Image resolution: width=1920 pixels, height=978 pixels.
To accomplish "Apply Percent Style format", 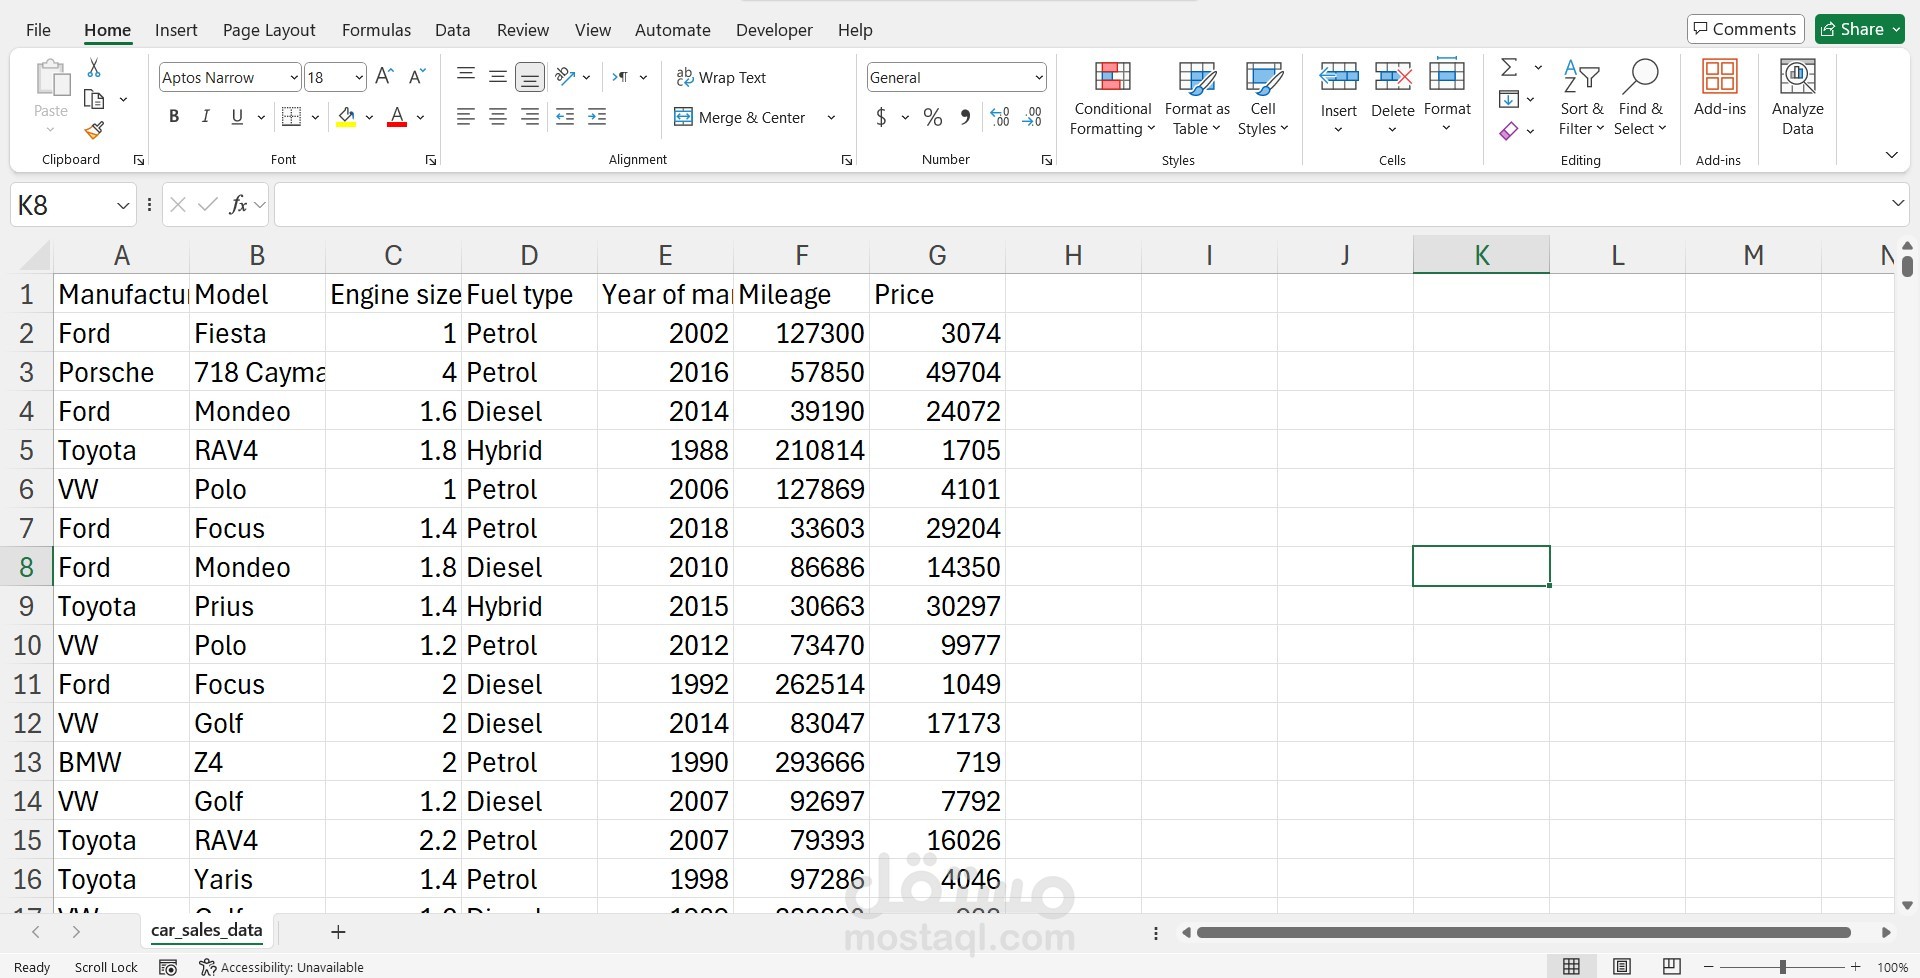I will click(933, 117).
